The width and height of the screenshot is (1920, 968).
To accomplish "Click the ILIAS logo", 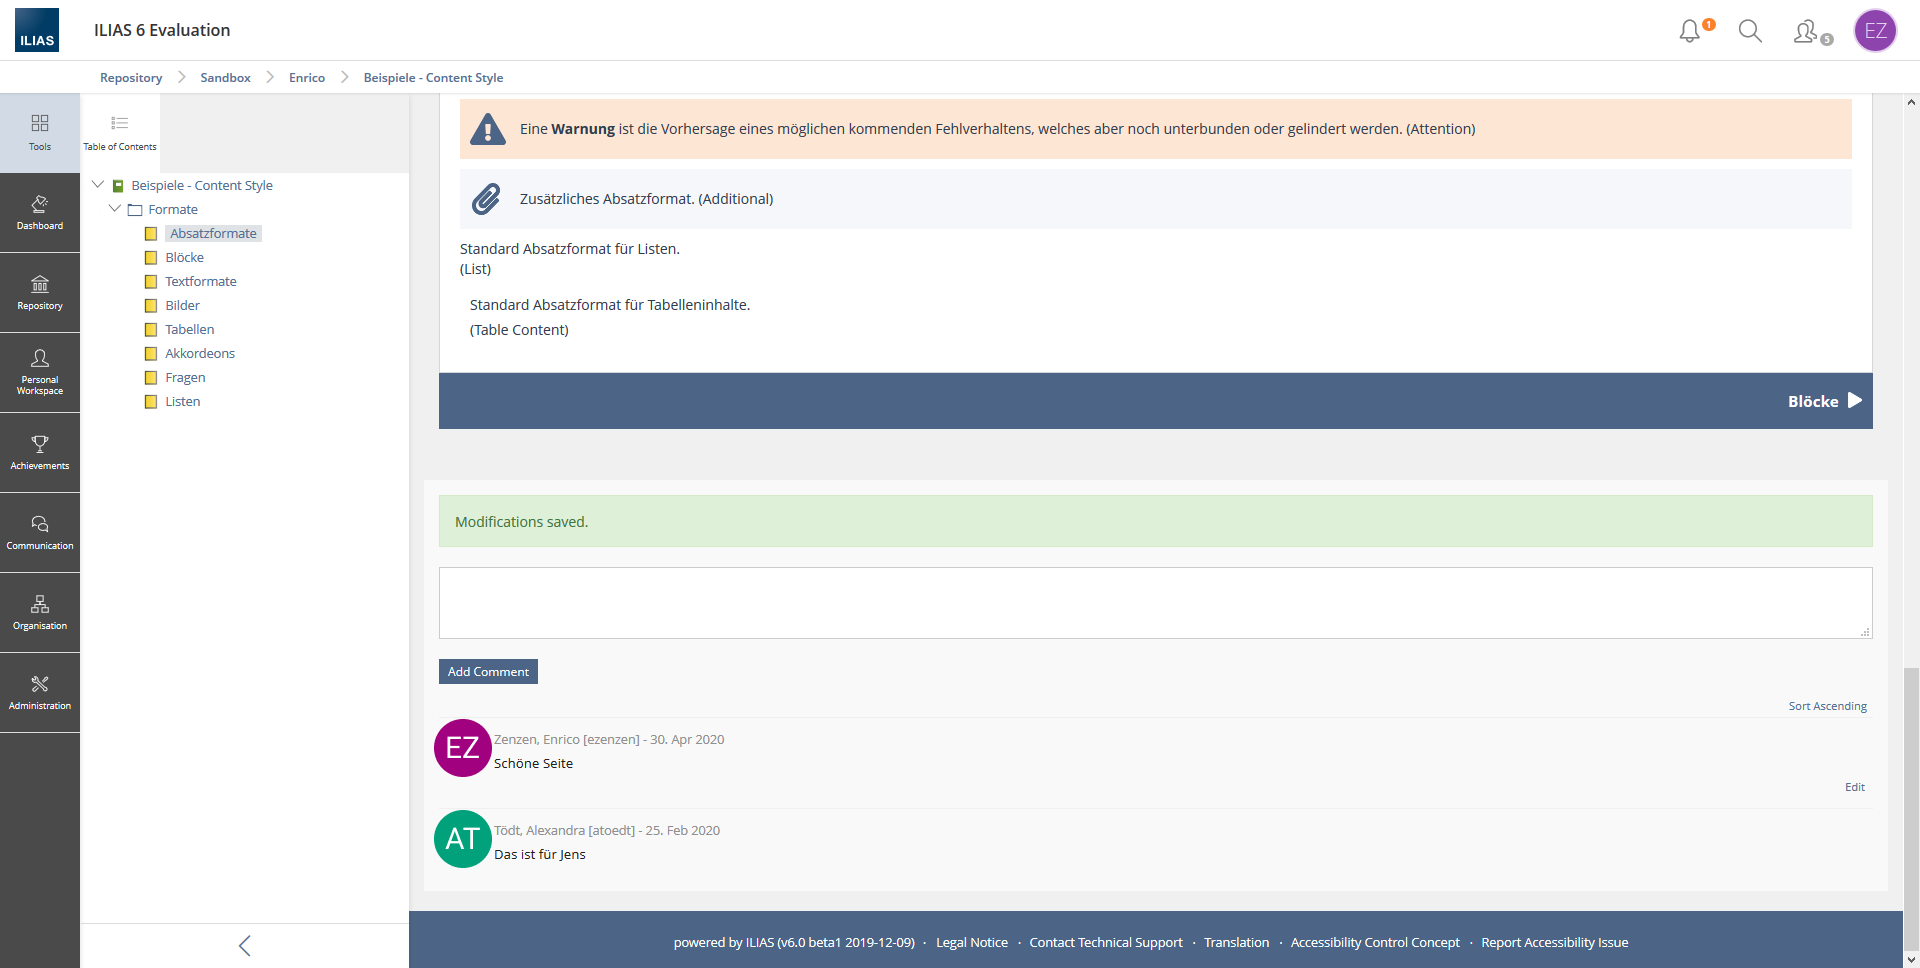I will (37, 30).
